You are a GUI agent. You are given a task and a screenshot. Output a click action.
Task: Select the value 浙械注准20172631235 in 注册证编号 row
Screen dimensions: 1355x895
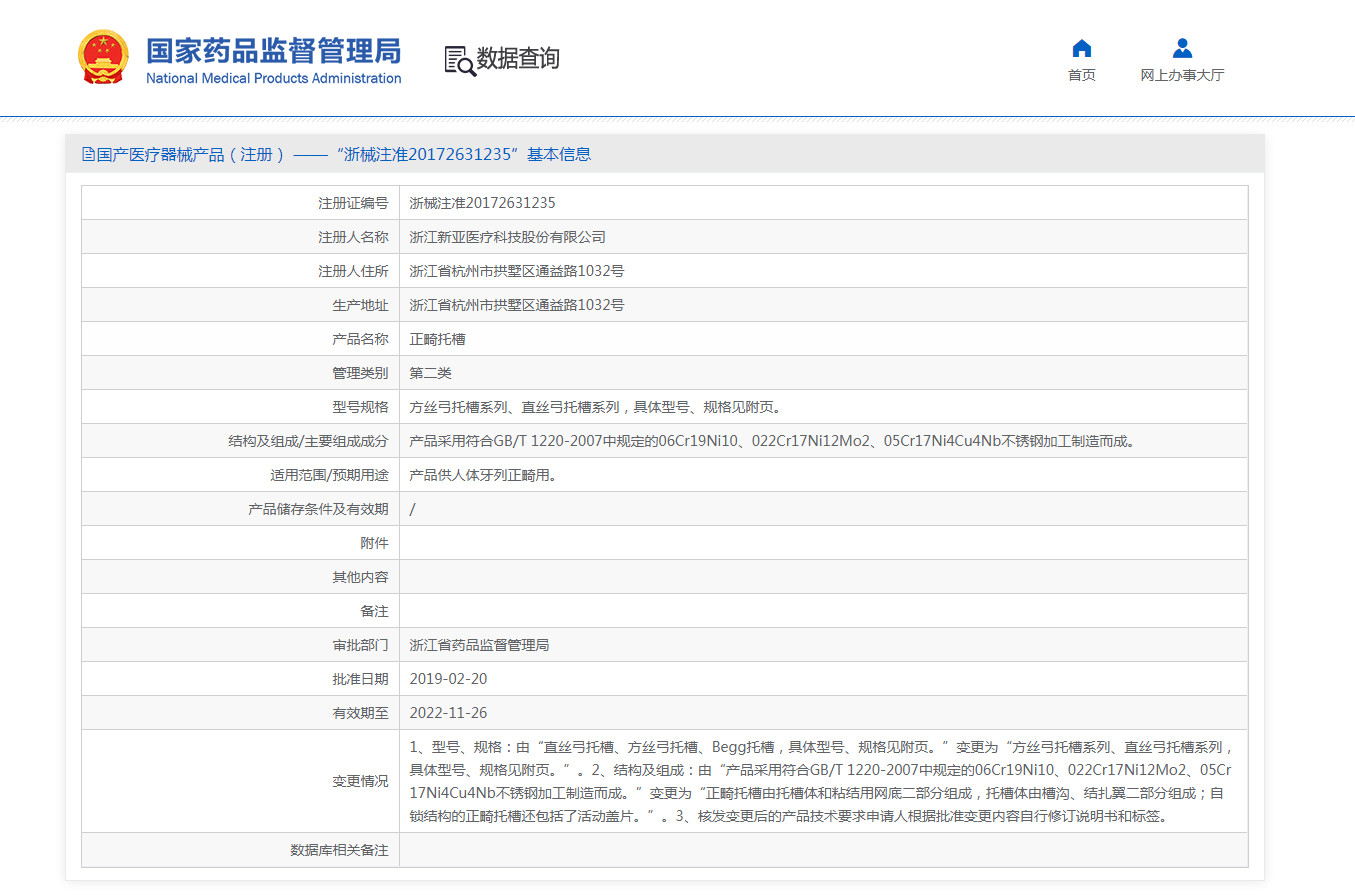(482, 203)
